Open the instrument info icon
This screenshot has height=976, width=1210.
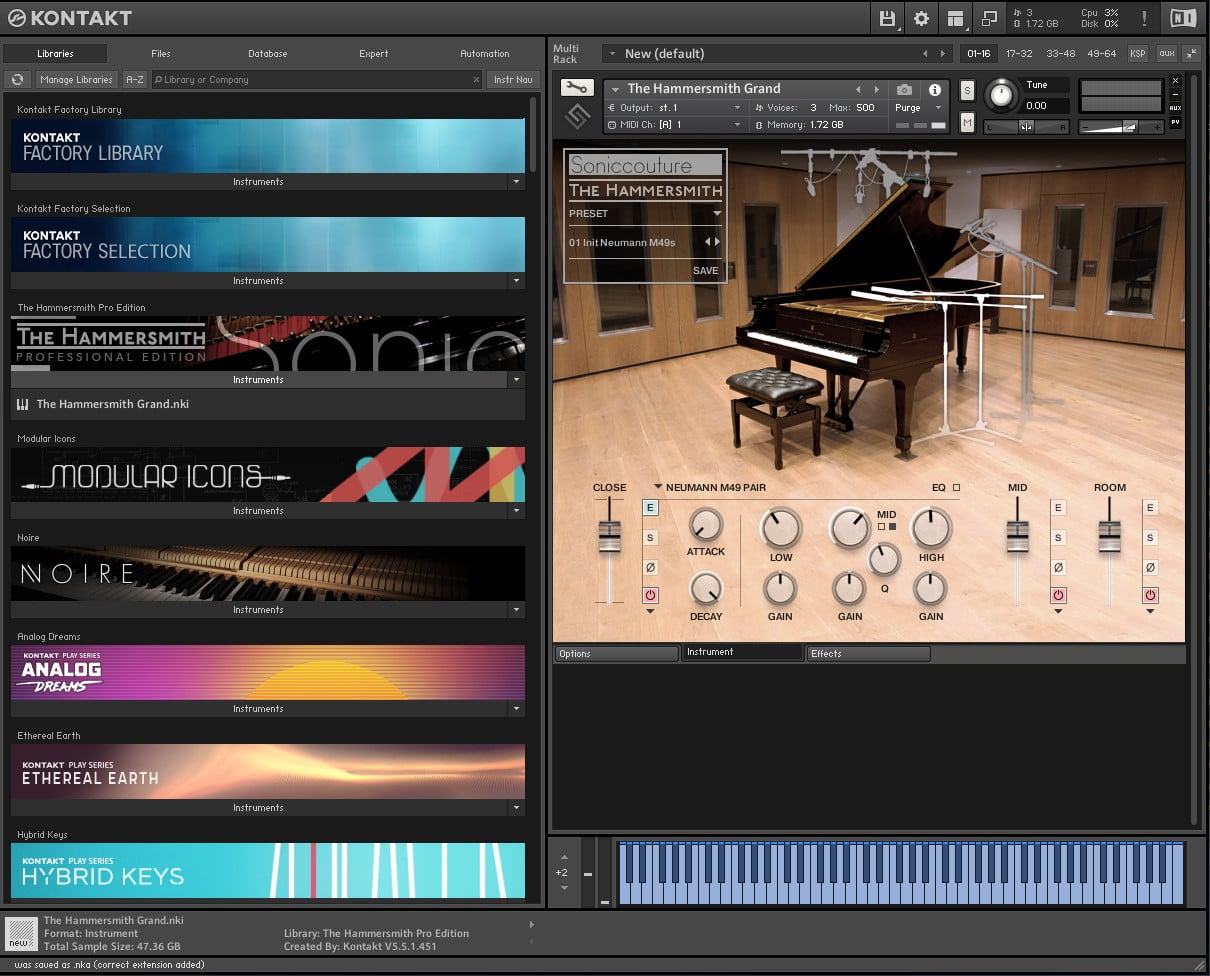click(x=935, y=90)
